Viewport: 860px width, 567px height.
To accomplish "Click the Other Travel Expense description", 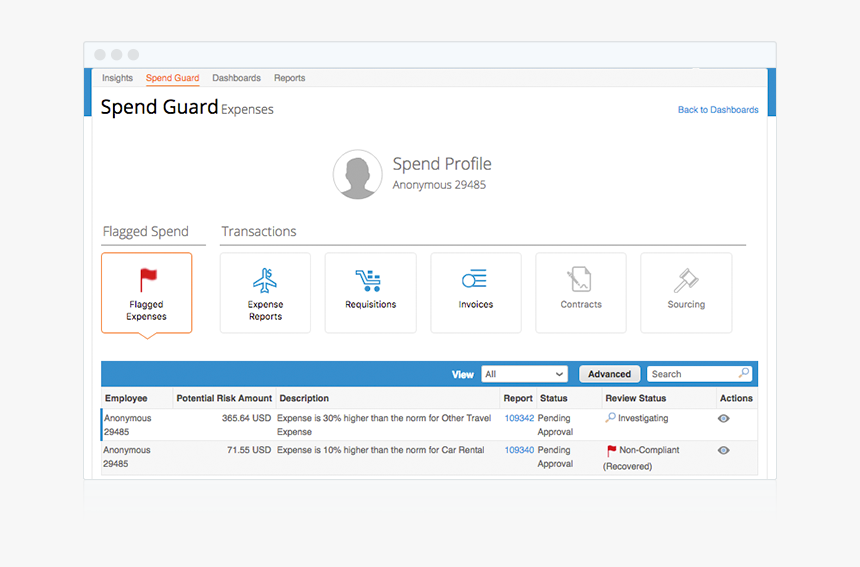I will point(384,424).
